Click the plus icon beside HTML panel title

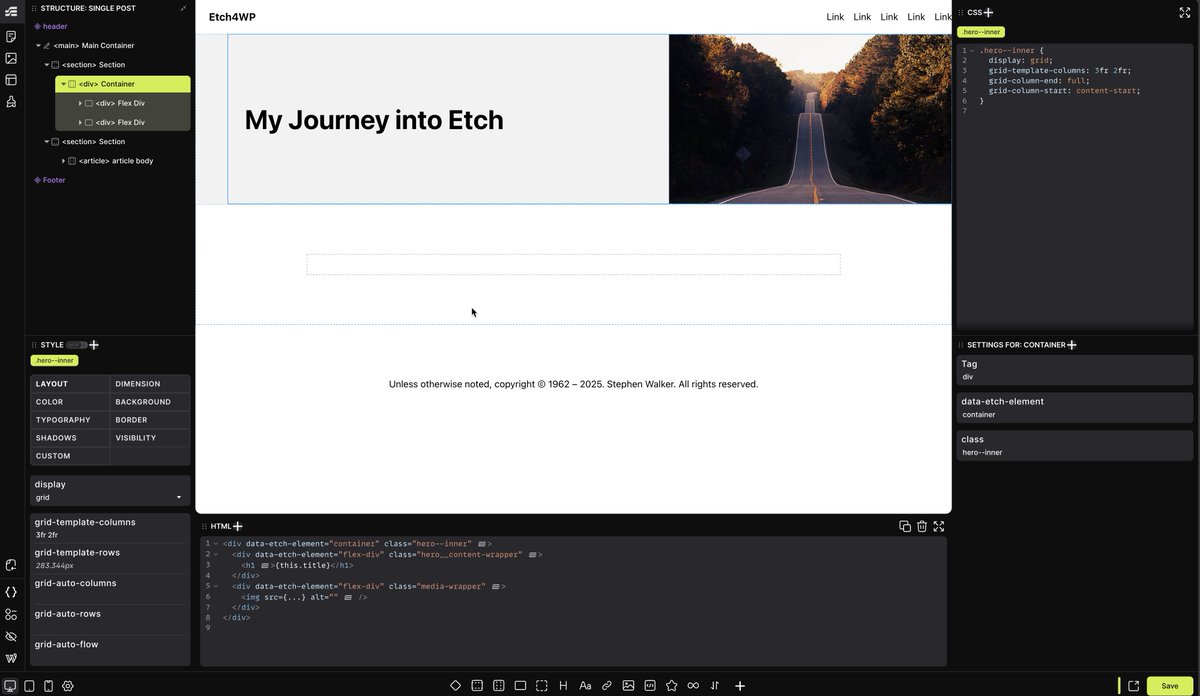point(237,526)
